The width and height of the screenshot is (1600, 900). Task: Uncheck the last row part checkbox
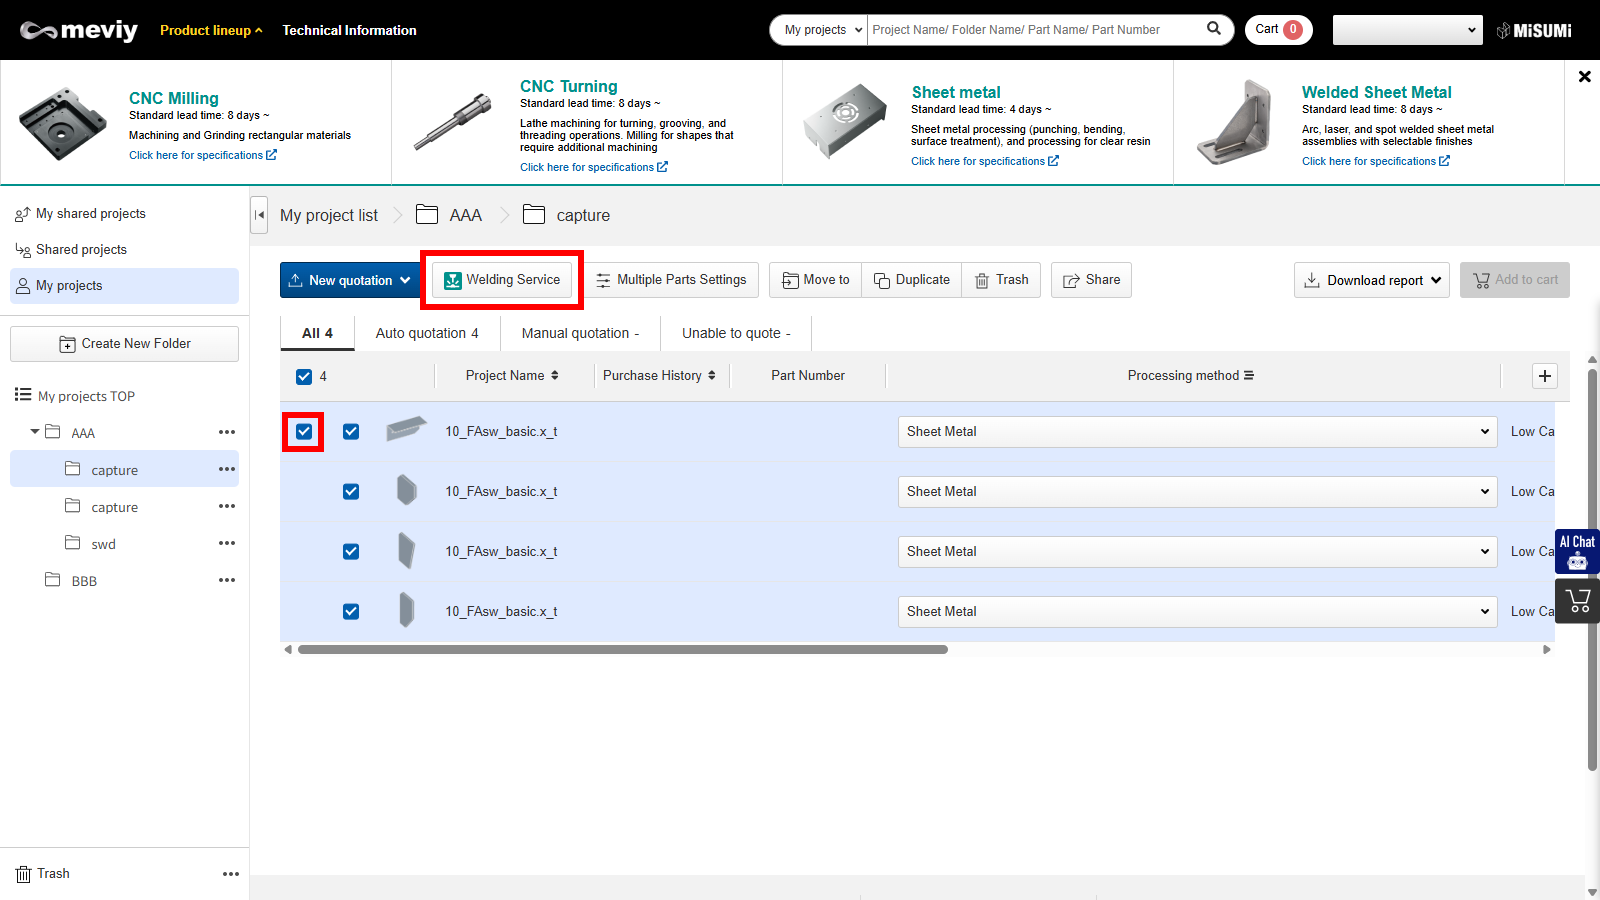coord(351,612)
